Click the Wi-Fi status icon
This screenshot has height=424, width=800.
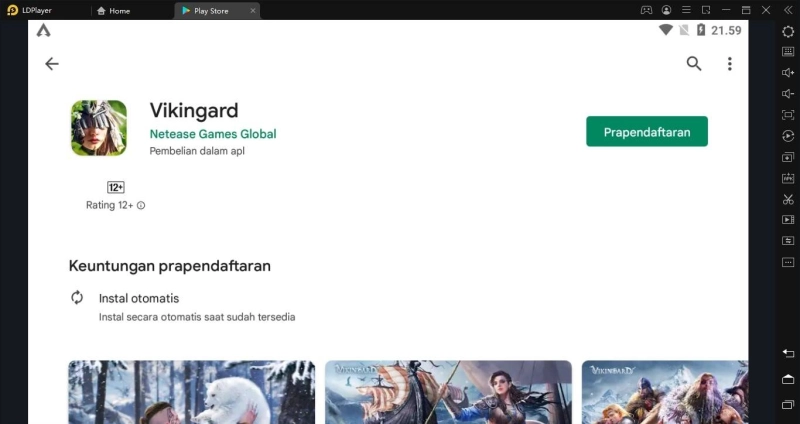click(665, 30)
